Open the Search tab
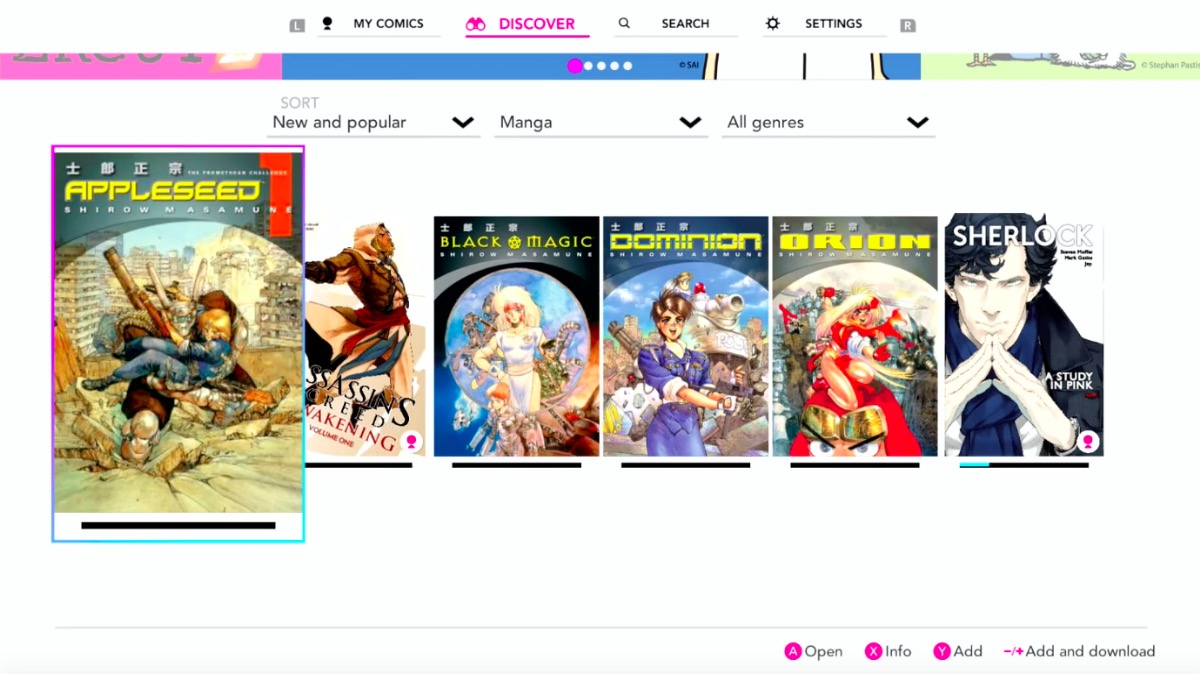 tap(675, 24)
